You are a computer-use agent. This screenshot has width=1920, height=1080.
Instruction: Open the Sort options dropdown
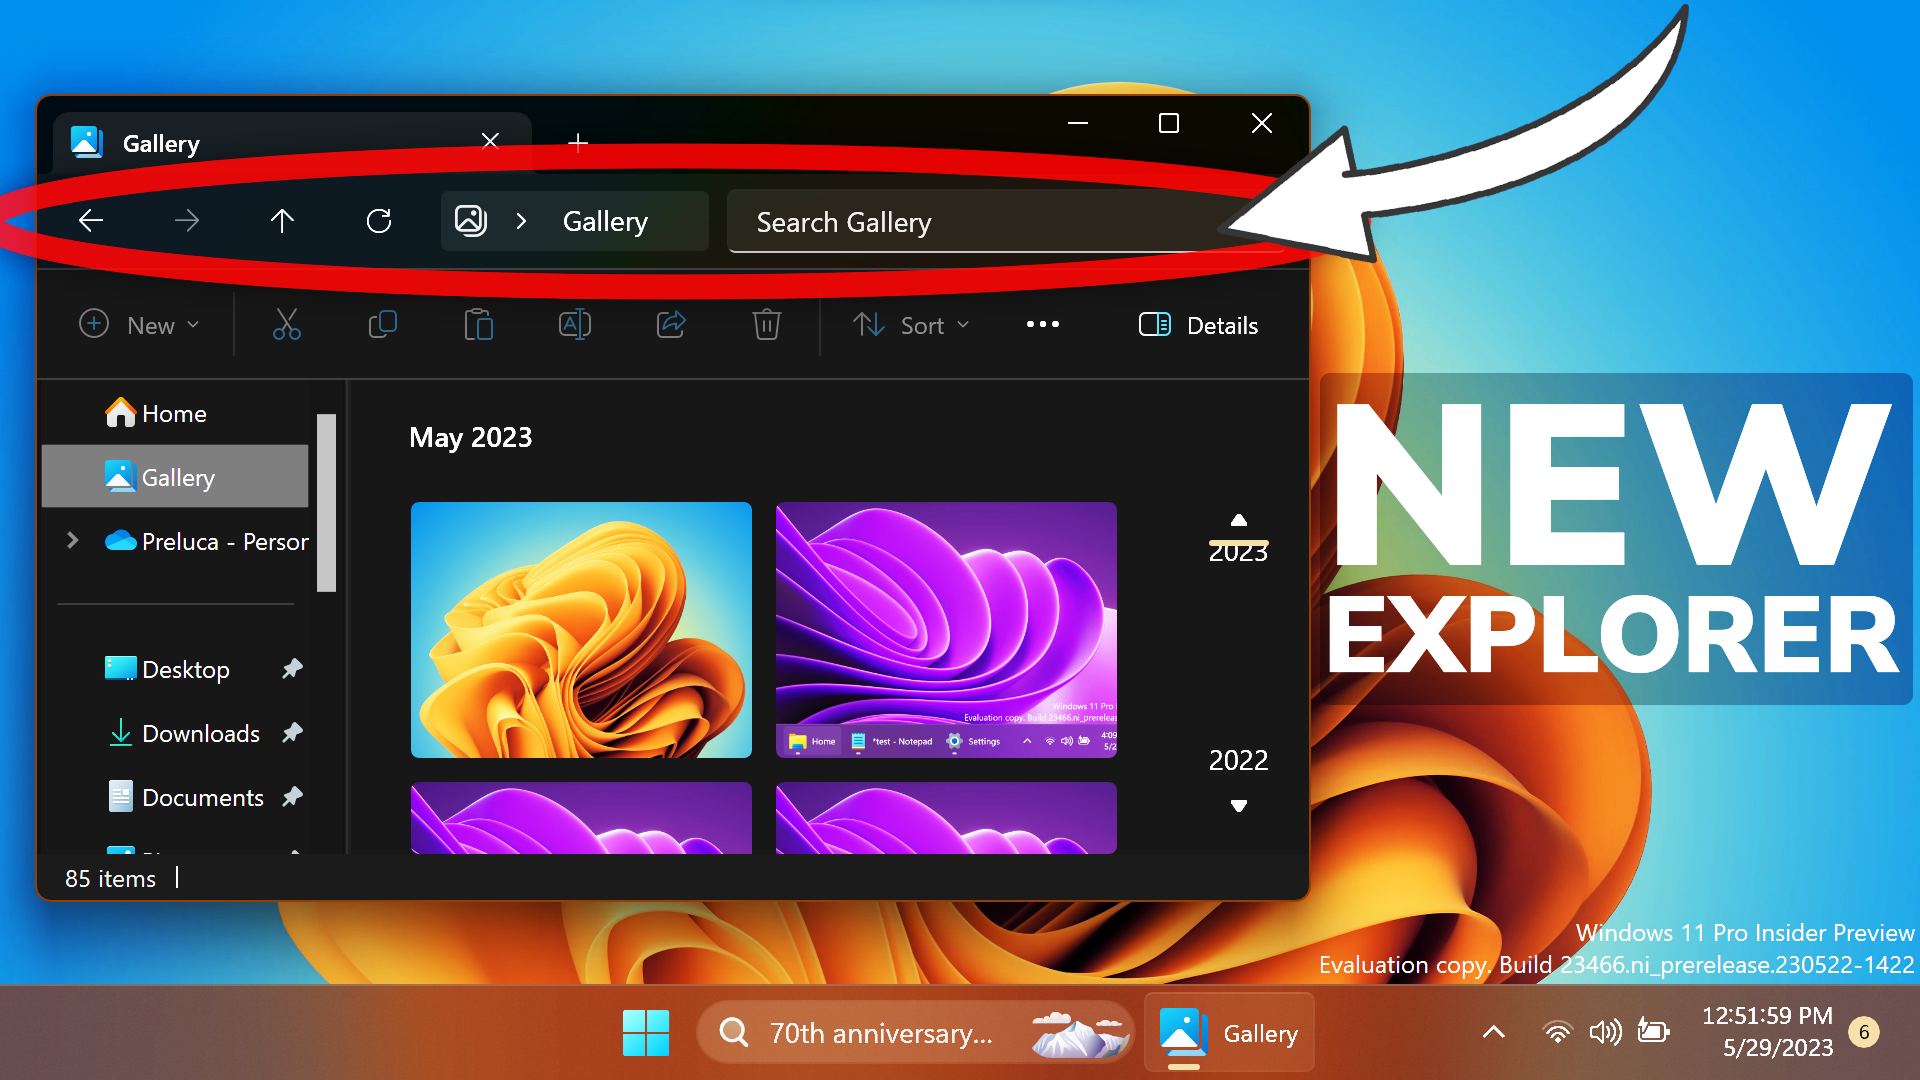click(x=912, y=325)
